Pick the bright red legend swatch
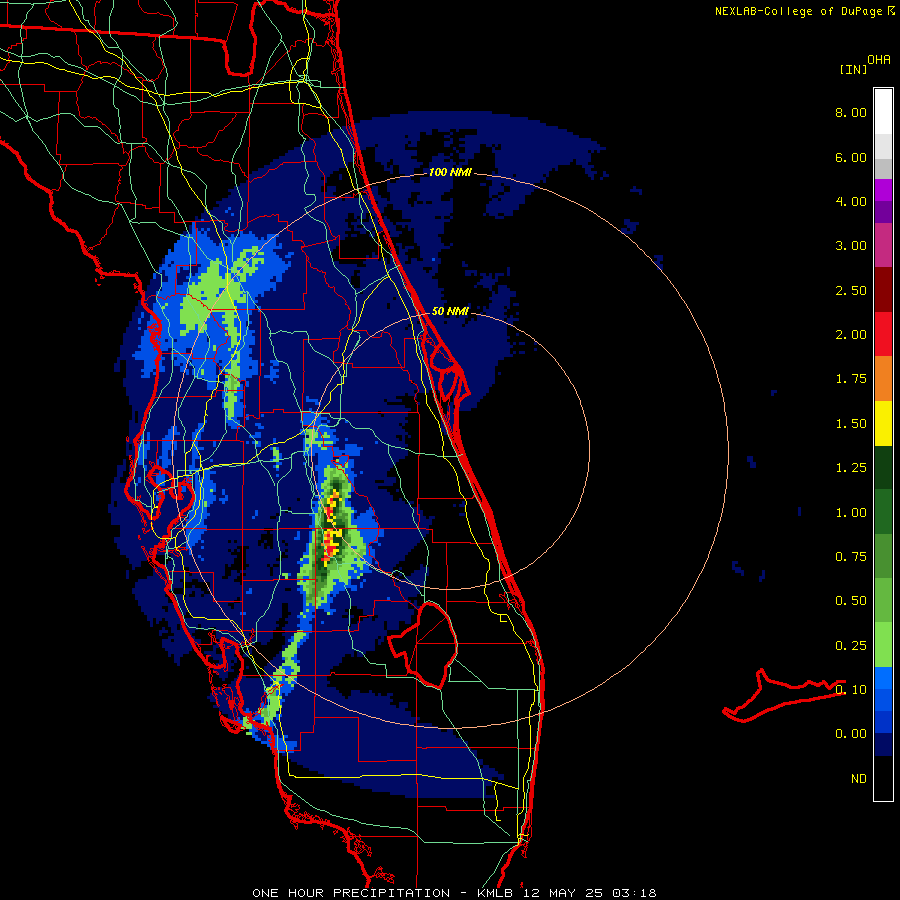Viewport: 900px width, 900px height. tap(883, 334)
